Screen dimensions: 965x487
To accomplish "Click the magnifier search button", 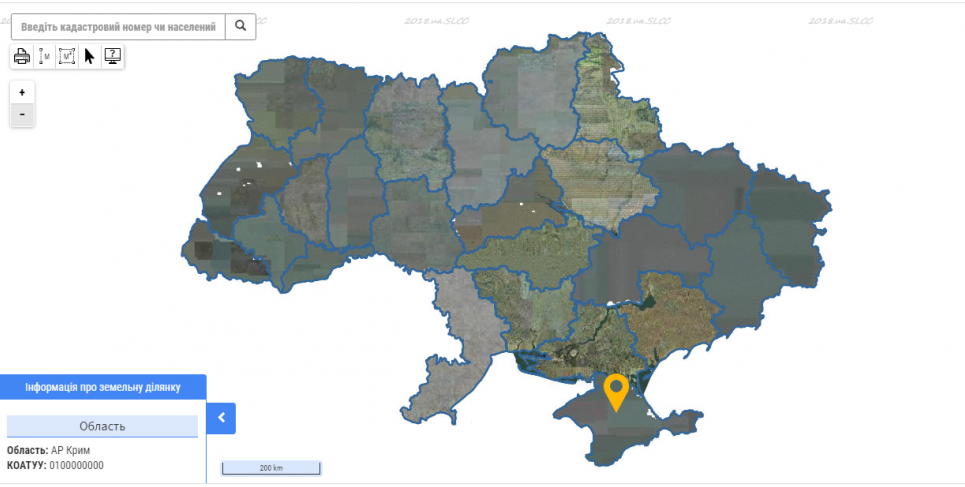I will tap(241, 27).
